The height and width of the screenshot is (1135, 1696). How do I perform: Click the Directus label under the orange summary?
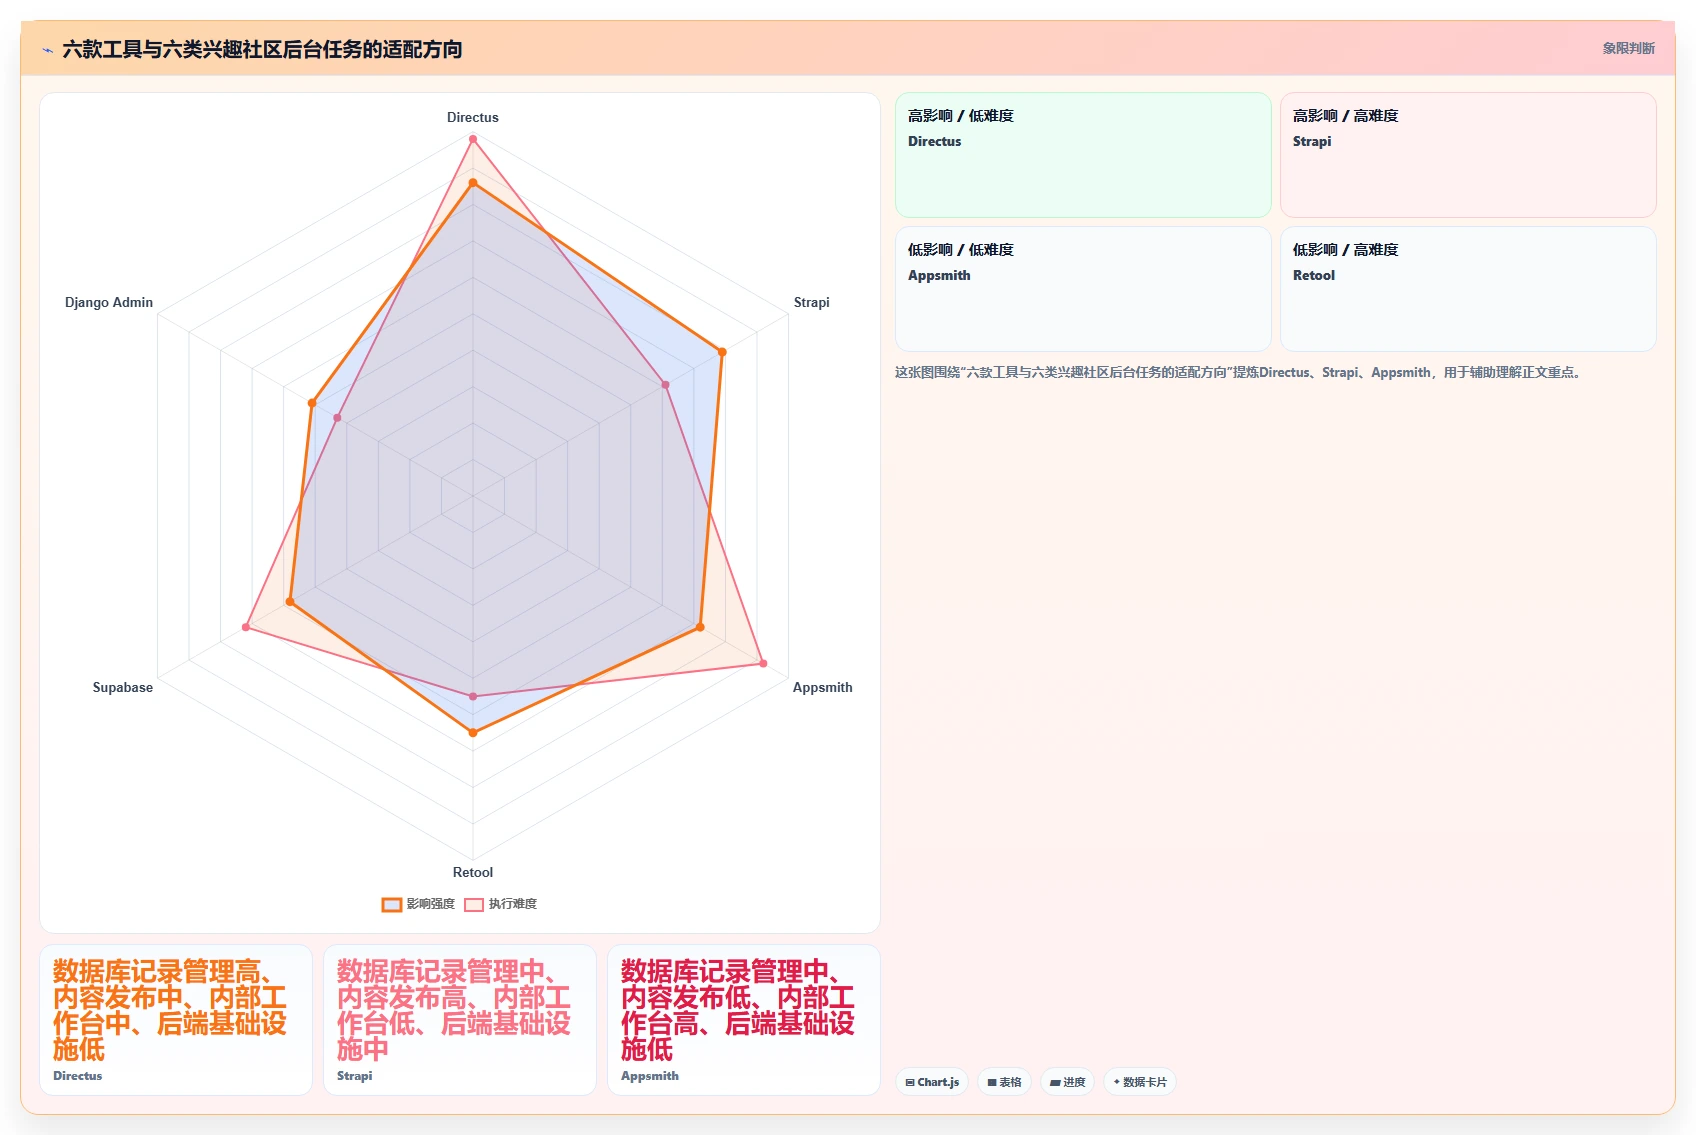[x=78, y=1076]
